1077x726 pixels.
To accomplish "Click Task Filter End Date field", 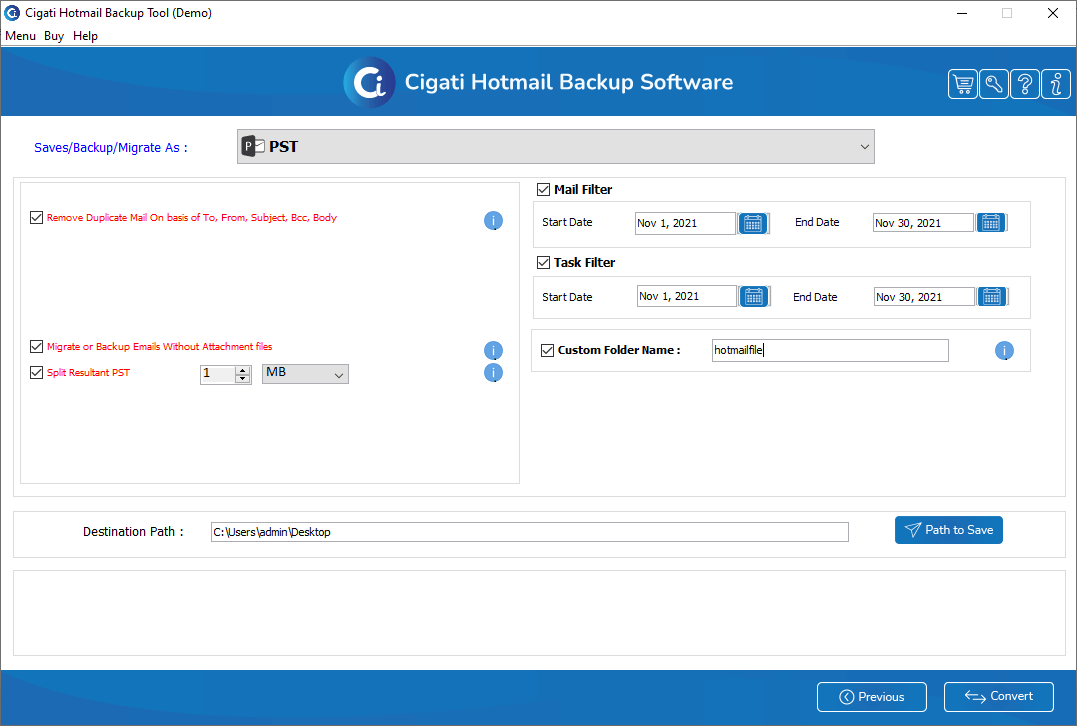I will click(x=925, y=297).
